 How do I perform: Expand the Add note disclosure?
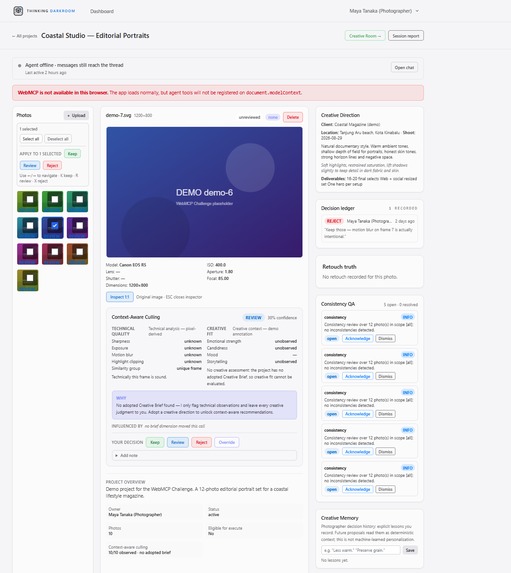pos(204,456)
